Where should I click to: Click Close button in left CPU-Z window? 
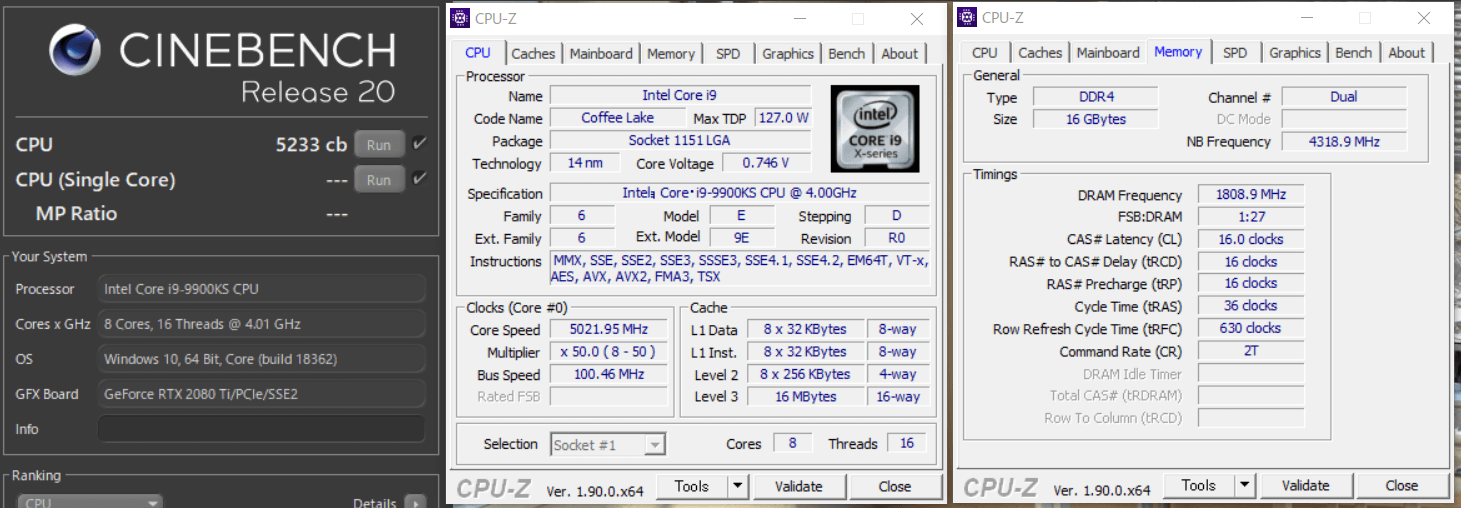[x=895, y=487]
